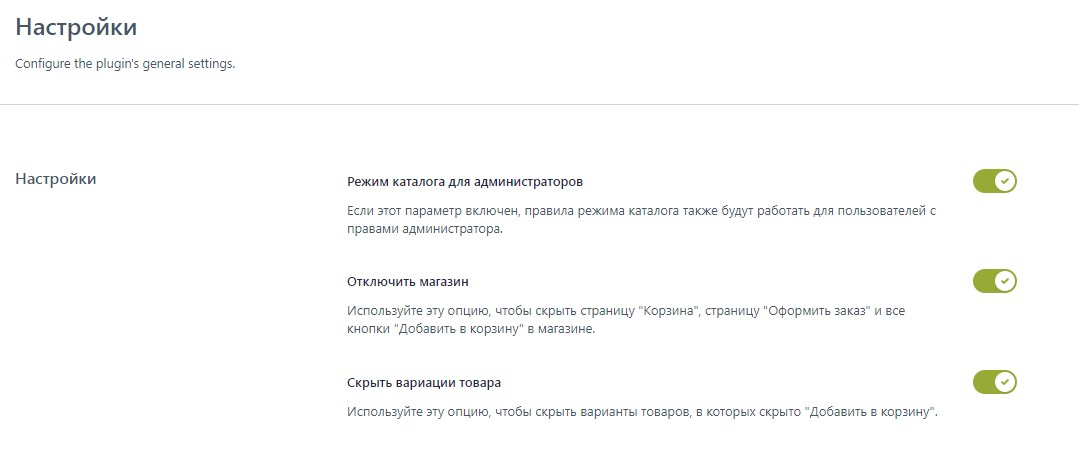This screenshot has width=1079, height=457.
Task: Click the Настройки section heading on left
Action: coord(56,179)
